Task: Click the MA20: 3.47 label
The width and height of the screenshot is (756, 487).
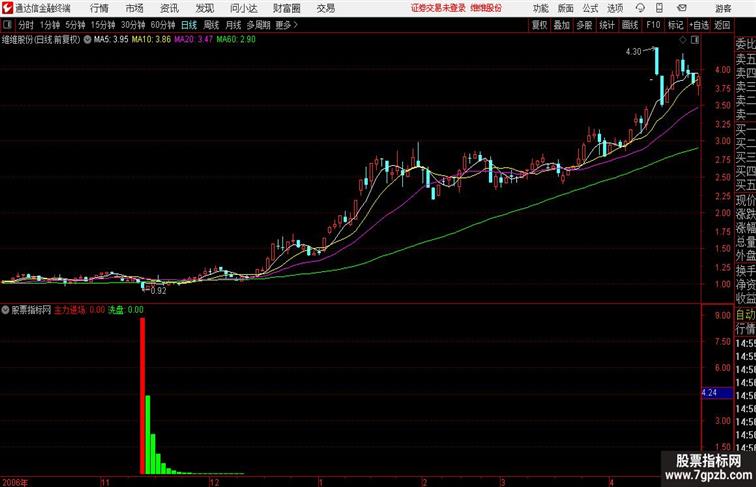Action: coord(193,40)
